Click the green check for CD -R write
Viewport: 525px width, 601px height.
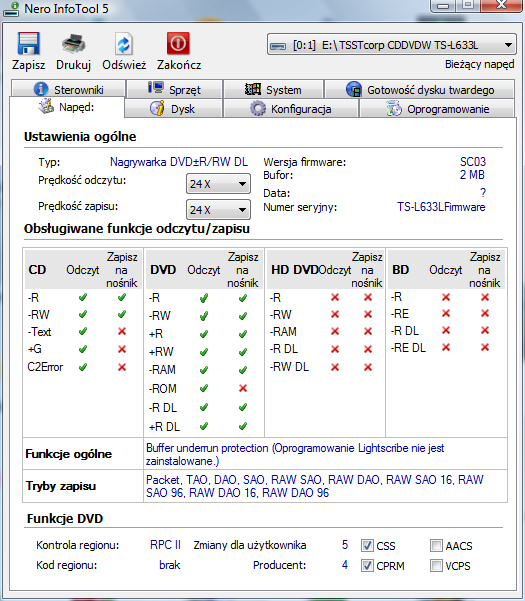122,297
